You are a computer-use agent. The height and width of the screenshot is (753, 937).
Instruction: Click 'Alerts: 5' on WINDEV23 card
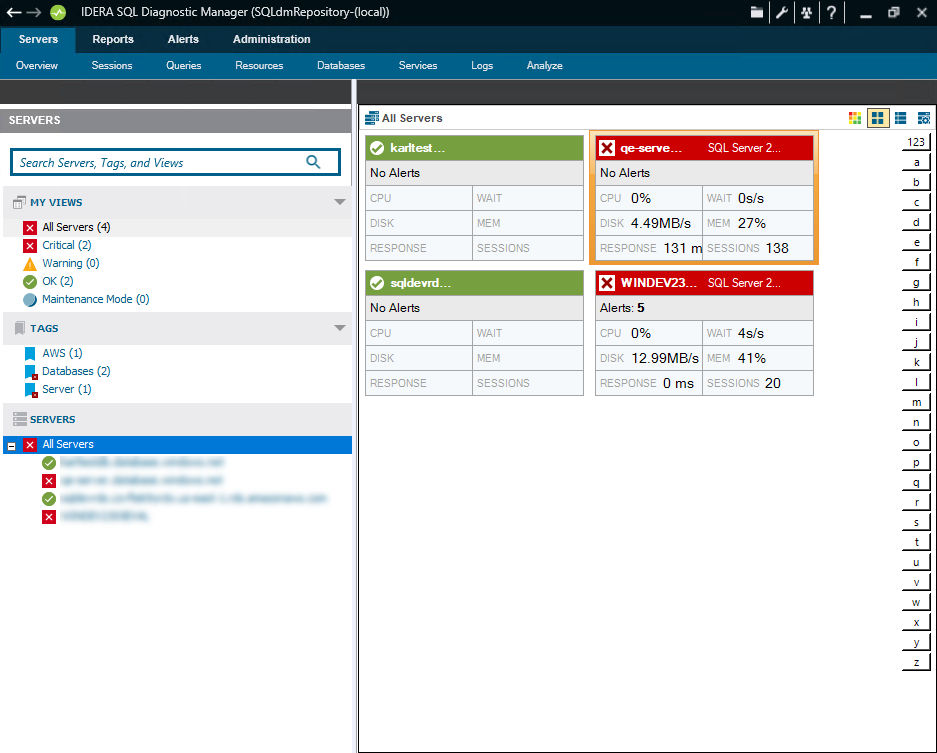click(x=622, y=308)
